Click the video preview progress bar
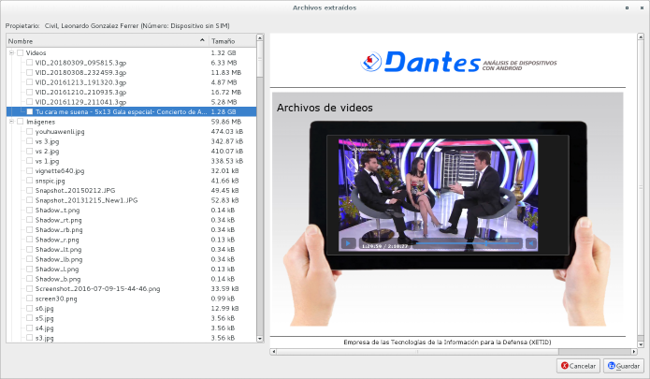This screenshot has height=379, width=650. [x=468, y=244]
